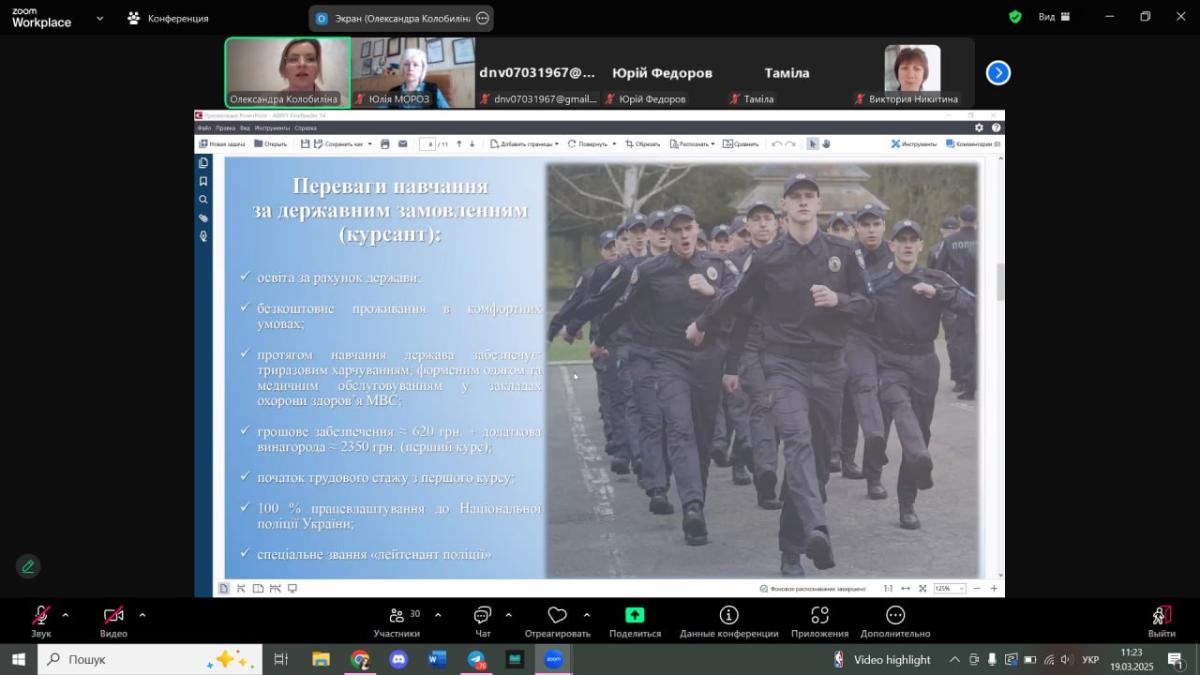The width and height of the screenshot is (1200, 675).
Task: Open the Чат chat panel
Action: tap(483, 618)
